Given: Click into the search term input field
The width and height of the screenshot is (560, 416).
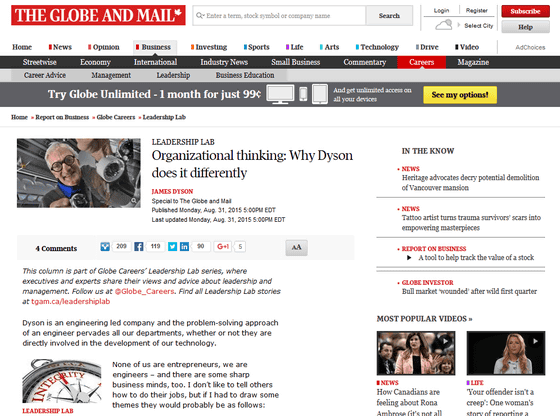Looking at the screenshot, I should (x=279, y=16).
